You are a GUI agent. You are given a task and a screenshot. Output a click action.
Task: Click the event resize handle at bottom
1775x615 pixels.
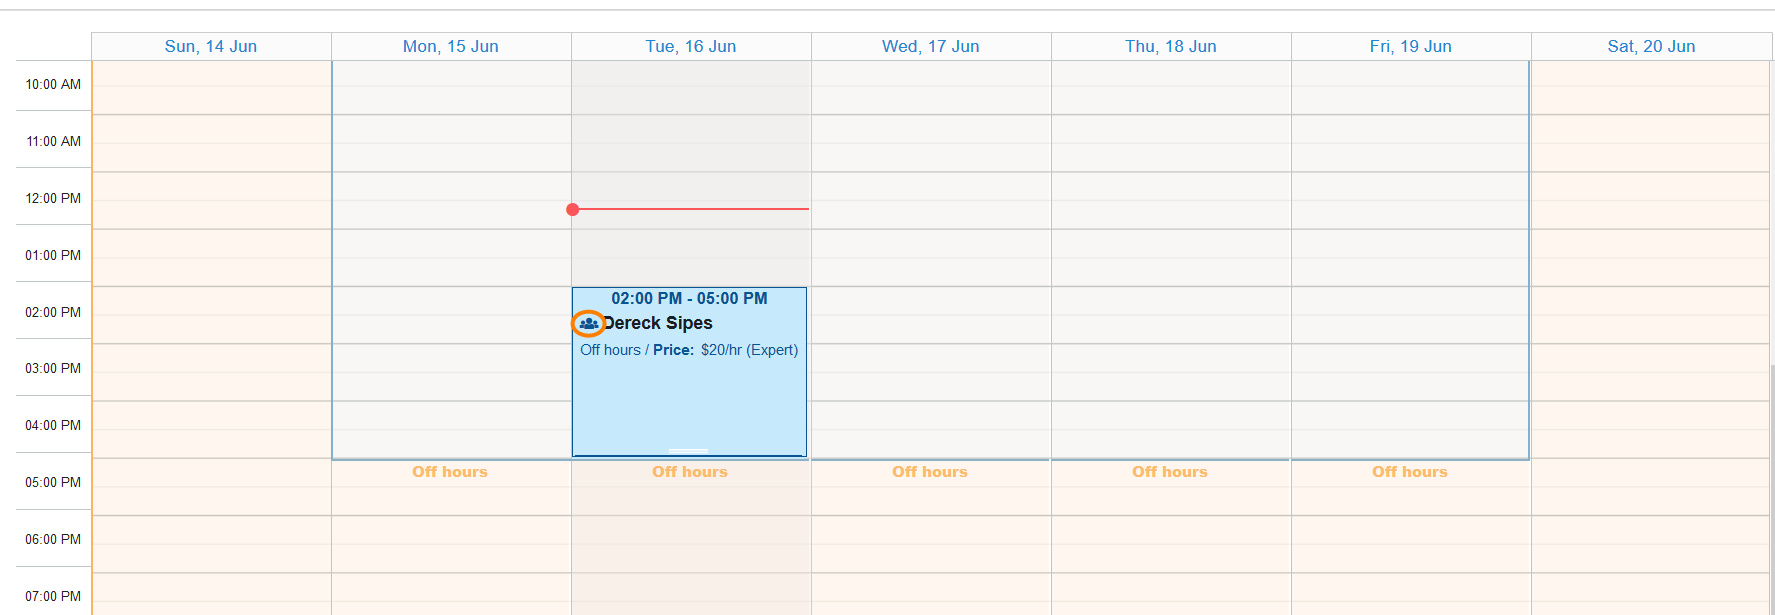(x=688, y=451)
